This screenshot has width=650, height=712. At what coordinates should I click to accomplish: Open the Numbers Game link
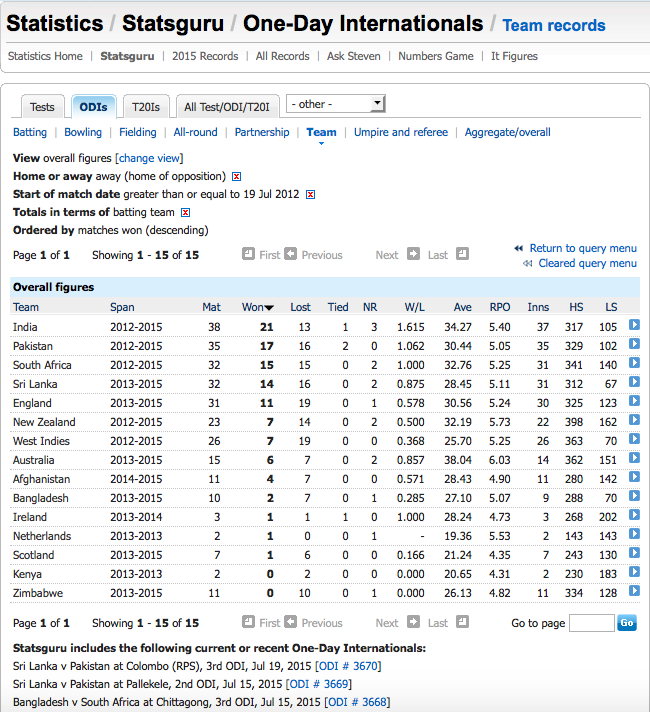[436, 56]
